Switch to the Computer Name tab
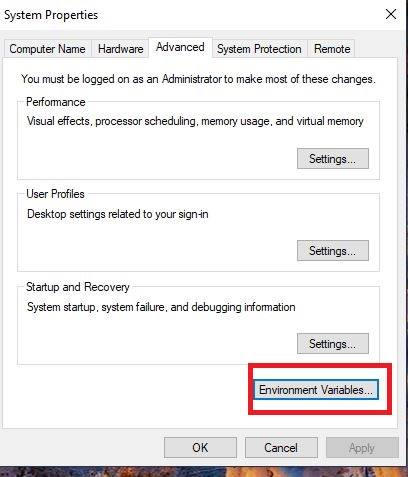This screenshot has height=477, width=408. coord(47,49)
